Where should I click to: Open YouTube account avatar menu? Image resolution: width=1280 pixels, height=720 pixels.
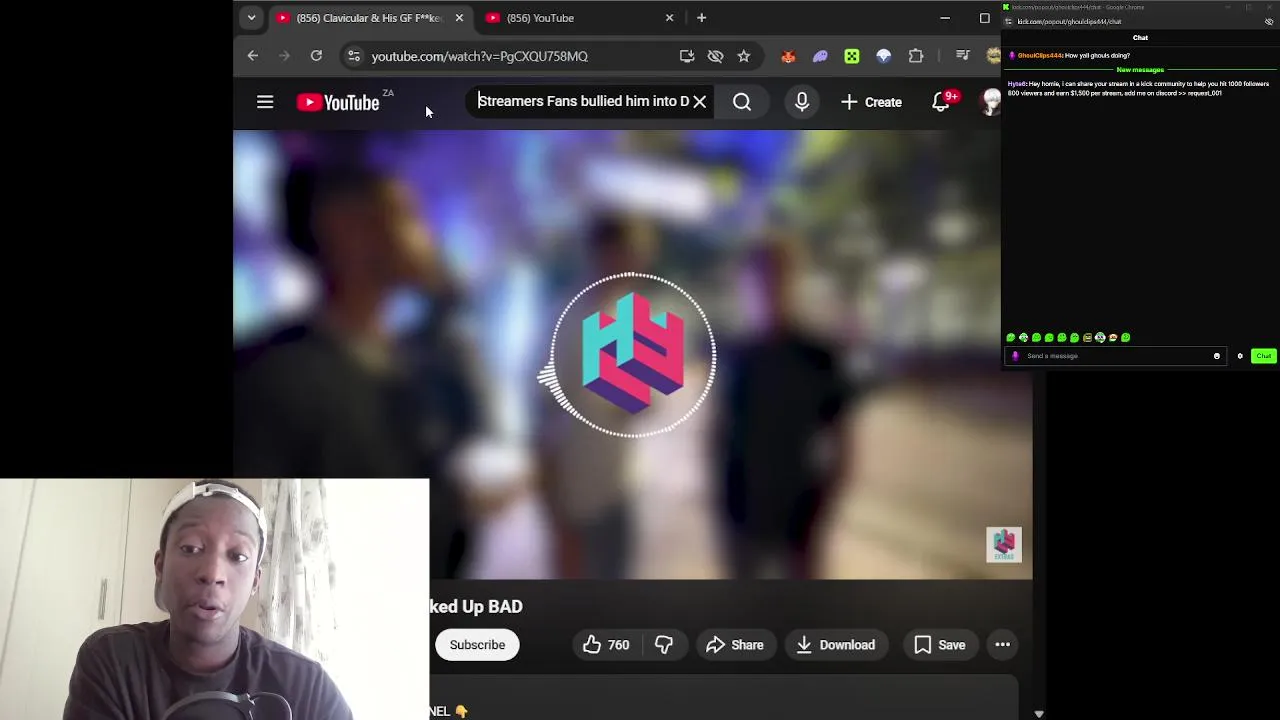coord(990,102)
